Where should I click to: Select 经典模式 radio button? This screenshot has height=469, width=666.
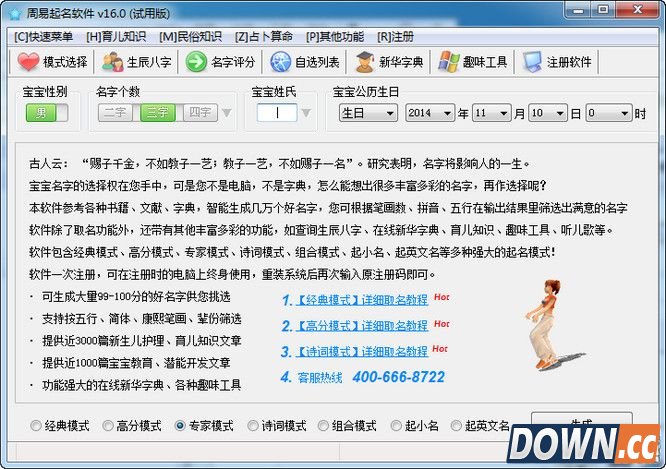pyautogui.click(x=36, y=425)
